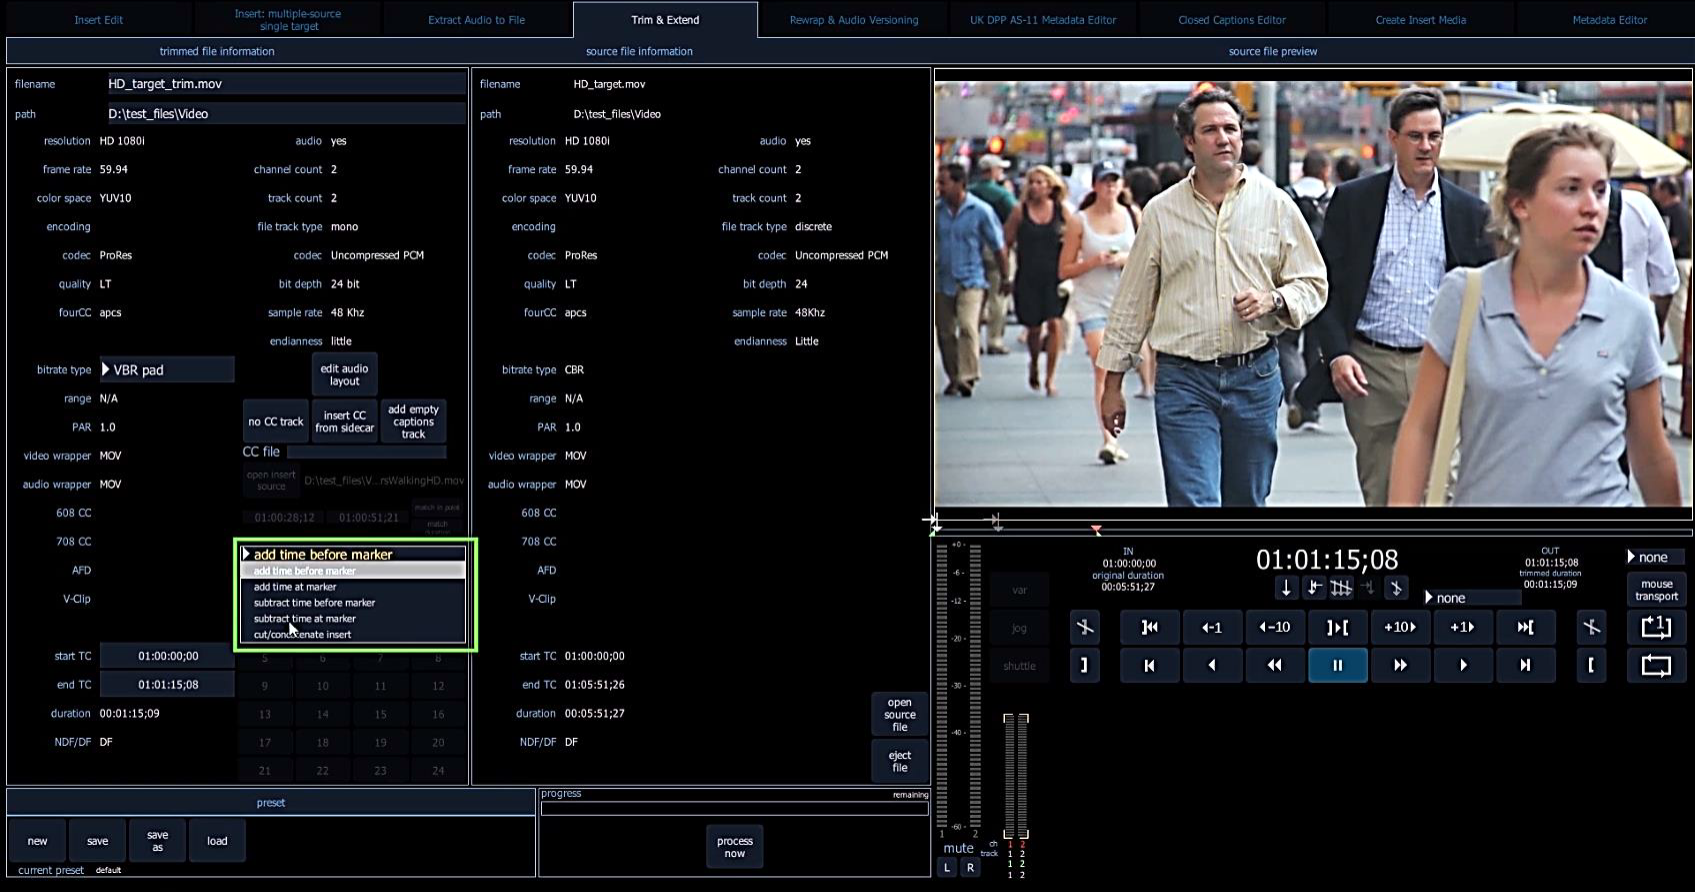Rewind using the double-left-arrow button
Viewport: 1695px width, 892px height.
click(1274, 665)
